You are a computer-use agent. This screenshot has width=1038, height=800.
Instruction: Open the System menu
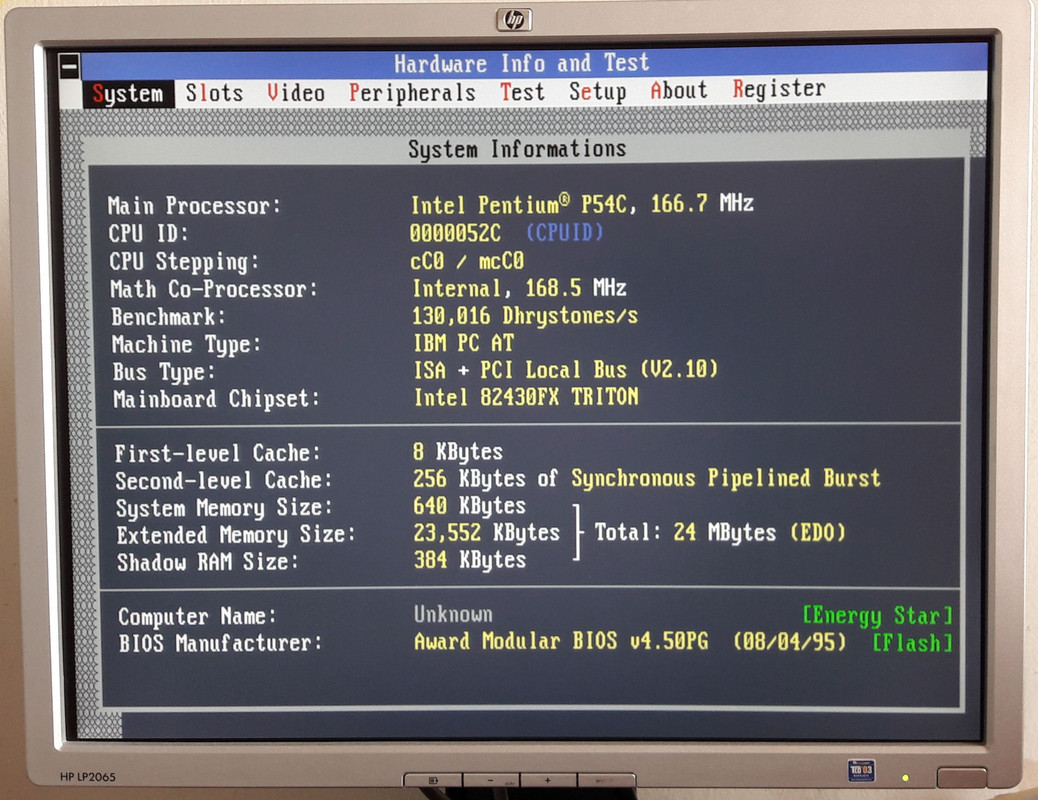point(128,94)
